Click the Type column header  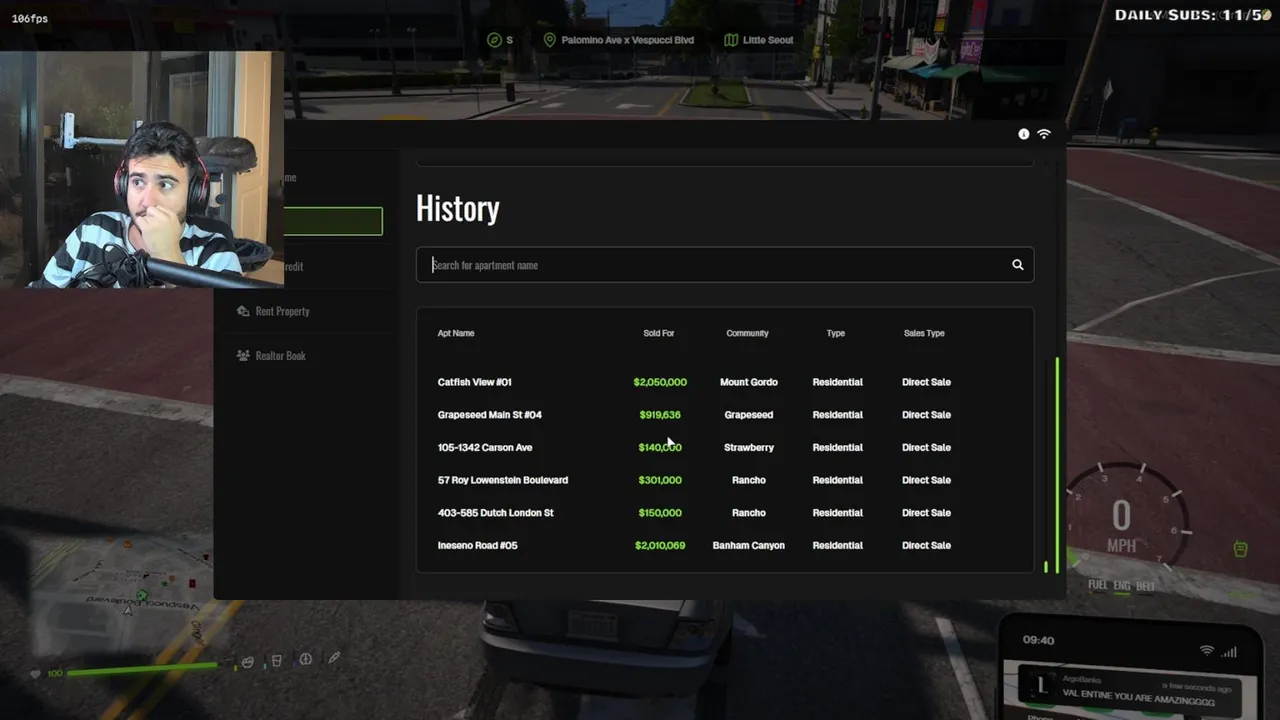click(836, 333)
